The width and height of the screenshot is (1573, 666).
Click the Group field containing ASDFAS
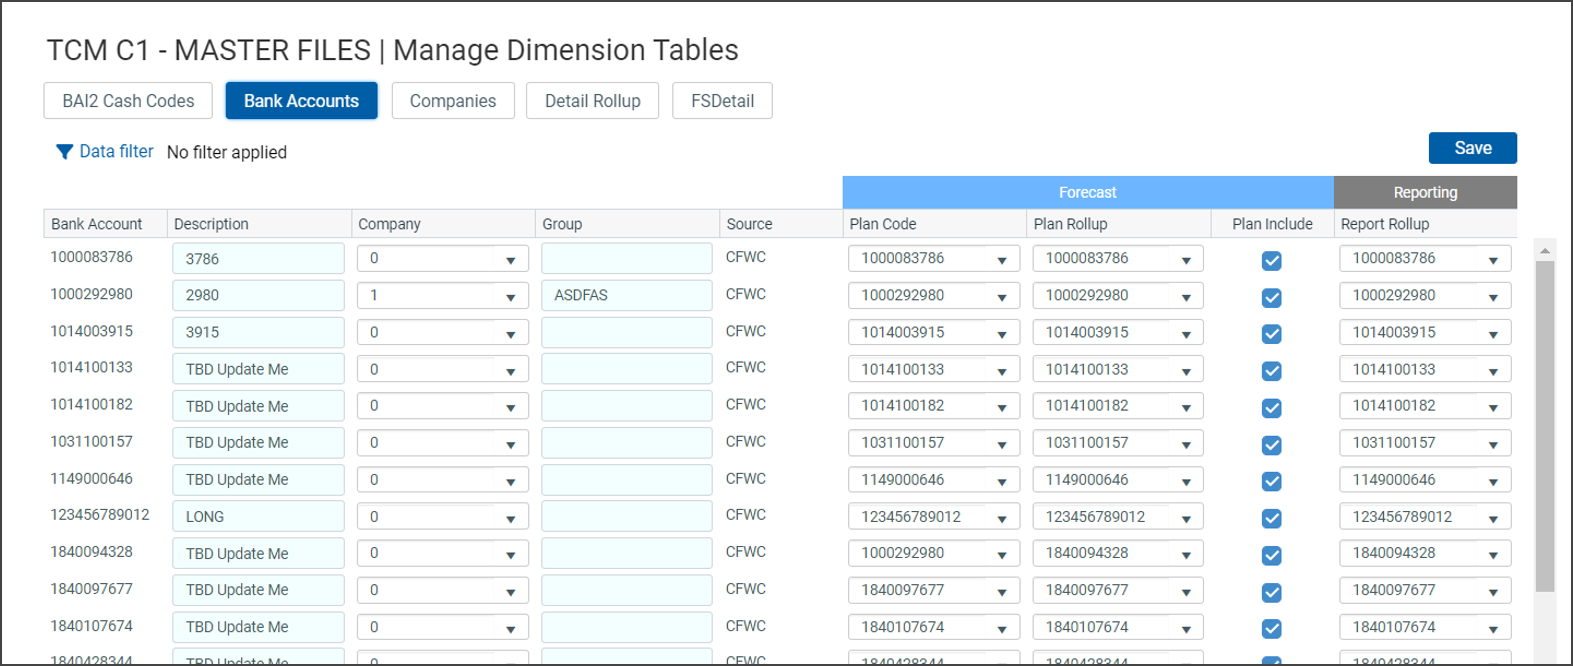tap(627, 295)
